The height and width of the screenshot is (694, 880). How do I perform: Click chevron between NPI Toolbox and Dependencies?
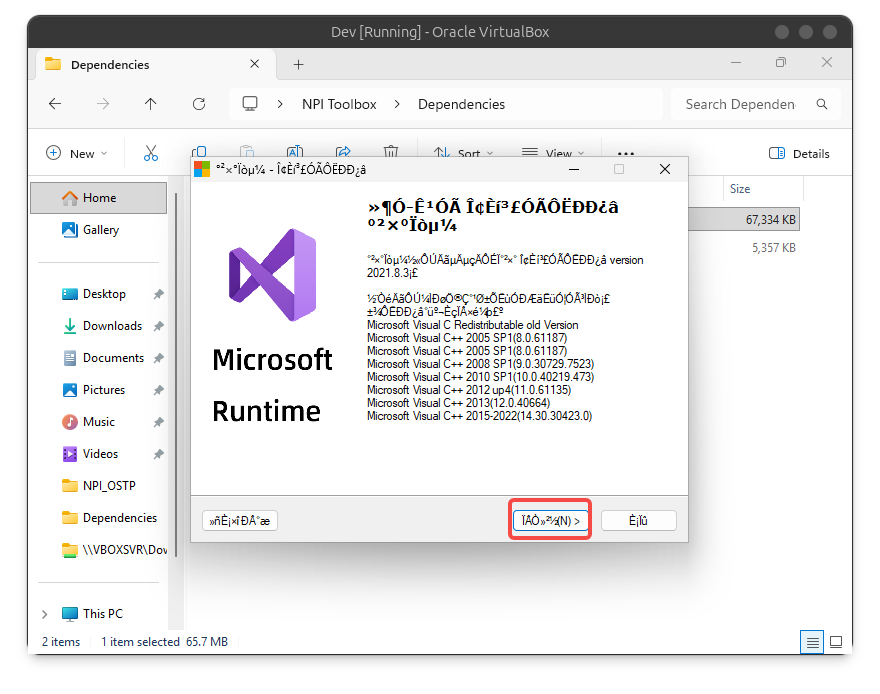point(397,104)
